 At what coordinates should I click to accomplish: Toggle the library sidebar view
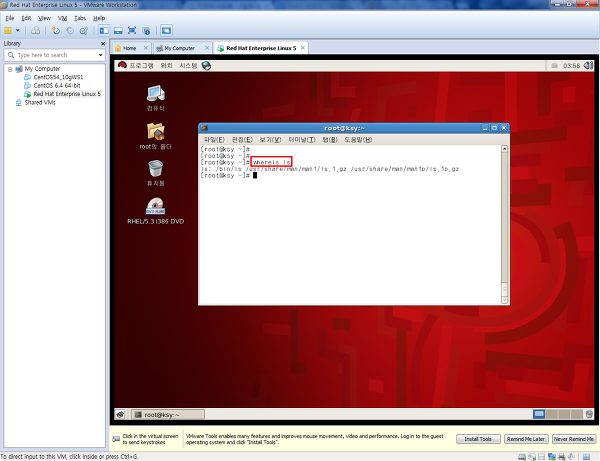pyautogui.click(x=104, y=31)
